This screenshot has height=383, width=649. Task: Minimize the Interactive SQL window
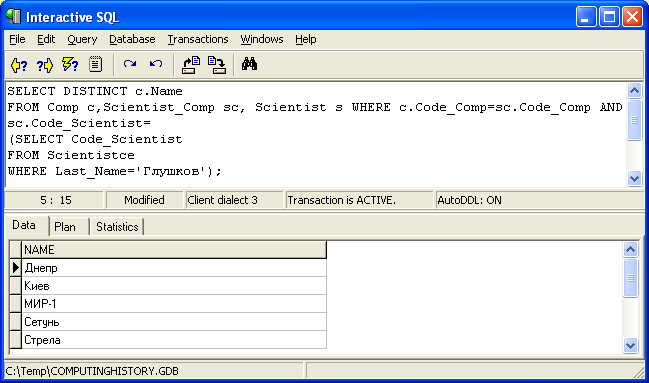click(x=586, y=17)
